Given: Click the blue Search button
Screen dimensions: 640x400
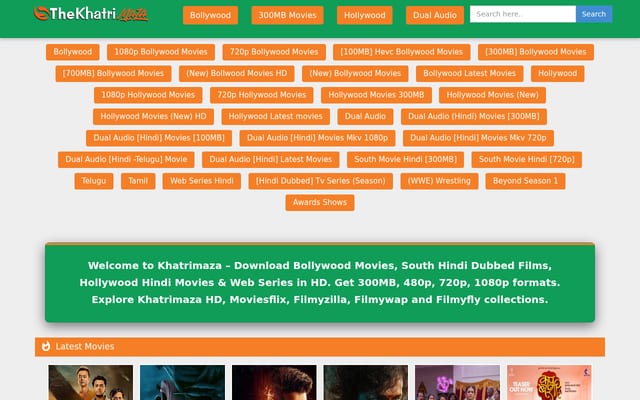Looking at the screenshot, I should click(594, 14).
